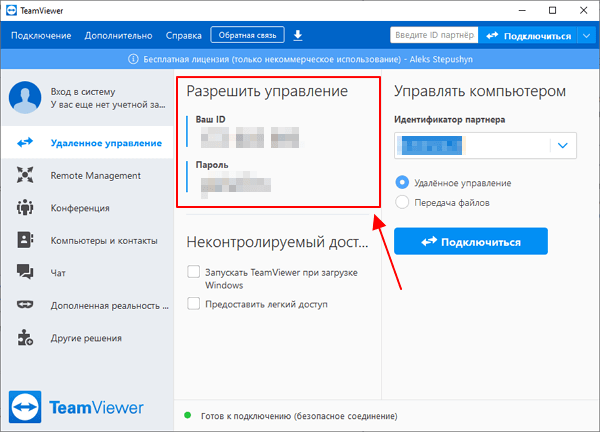Open the Удаленное управление tab
Image resolution: width=600 pixels, height=432 pixels.
[x=88, y=143]
